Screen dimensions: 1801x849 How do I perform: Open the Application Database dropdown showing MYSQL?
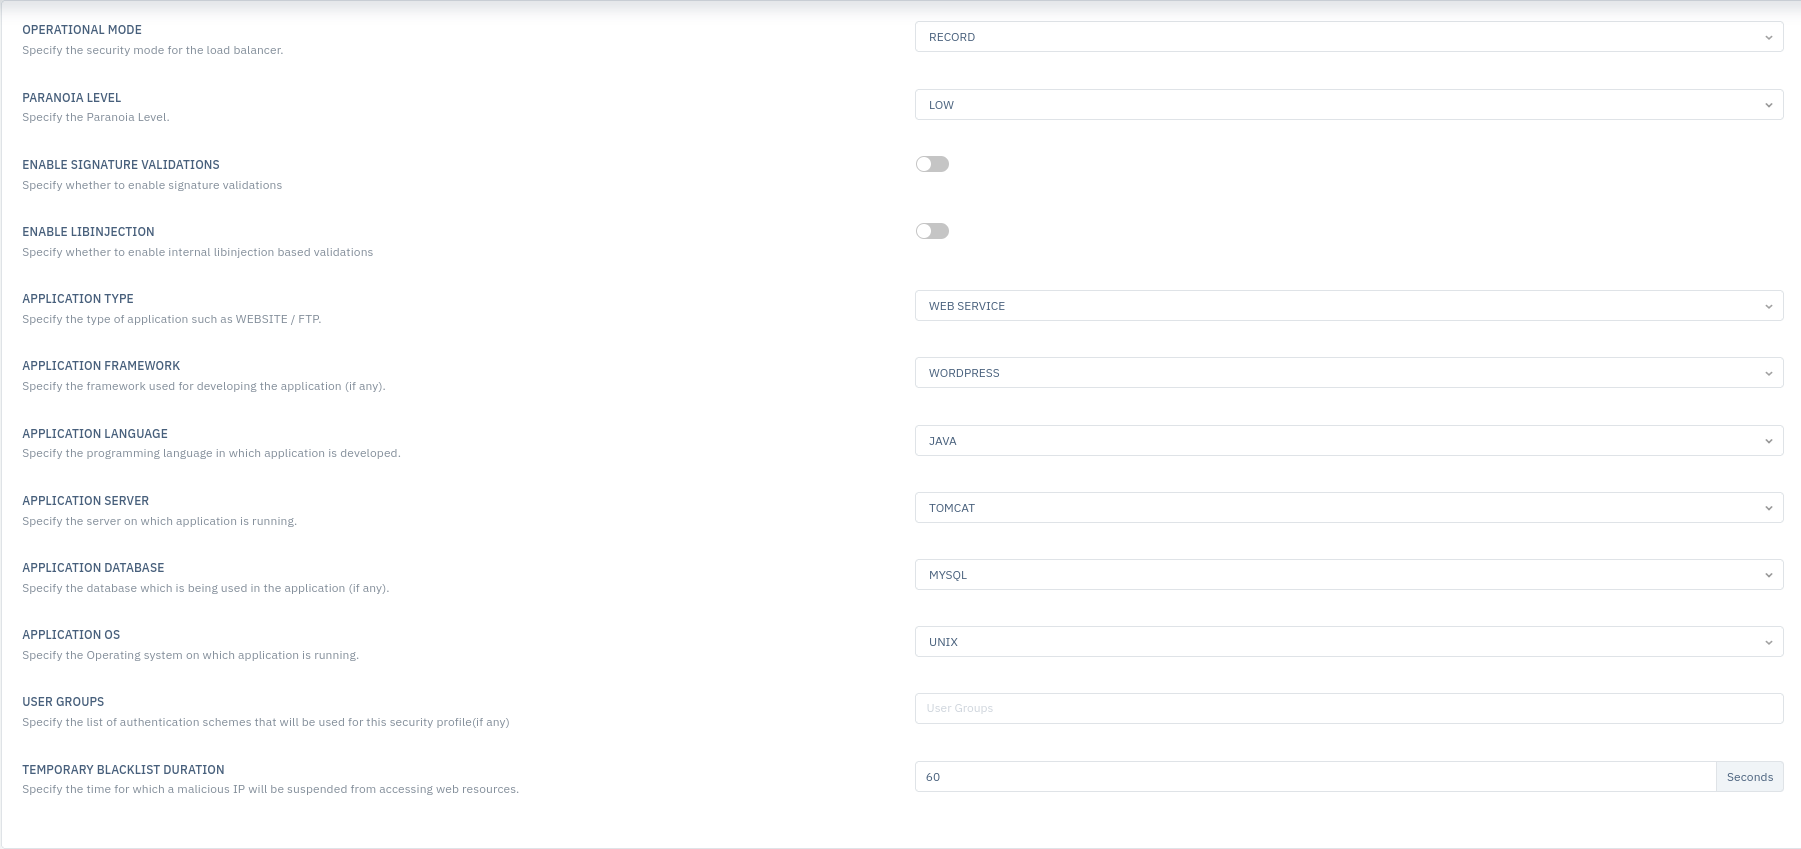point(1348,575)
